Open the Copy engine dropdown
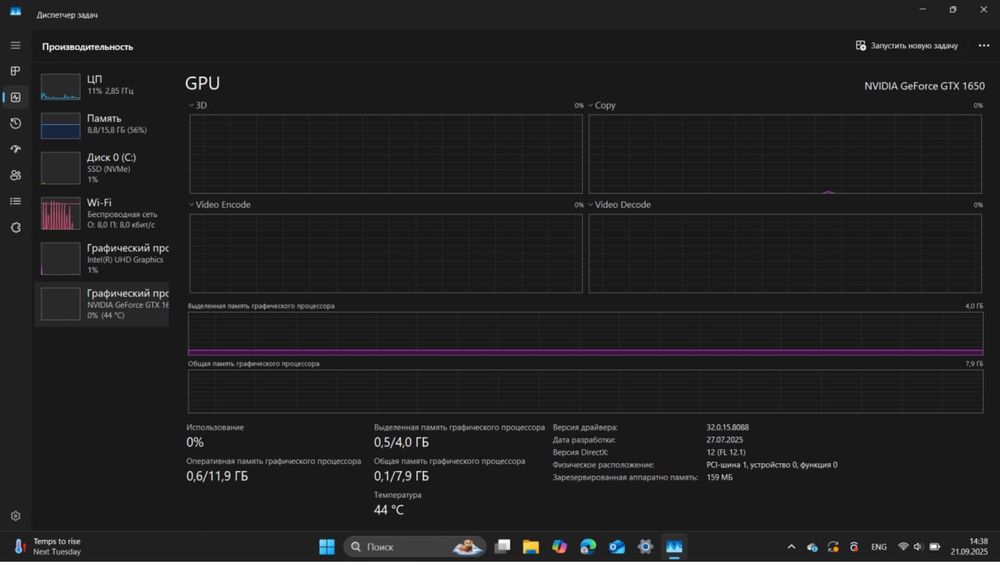The width and height of the screenshot is (1000, 562). tap(601, 105)
